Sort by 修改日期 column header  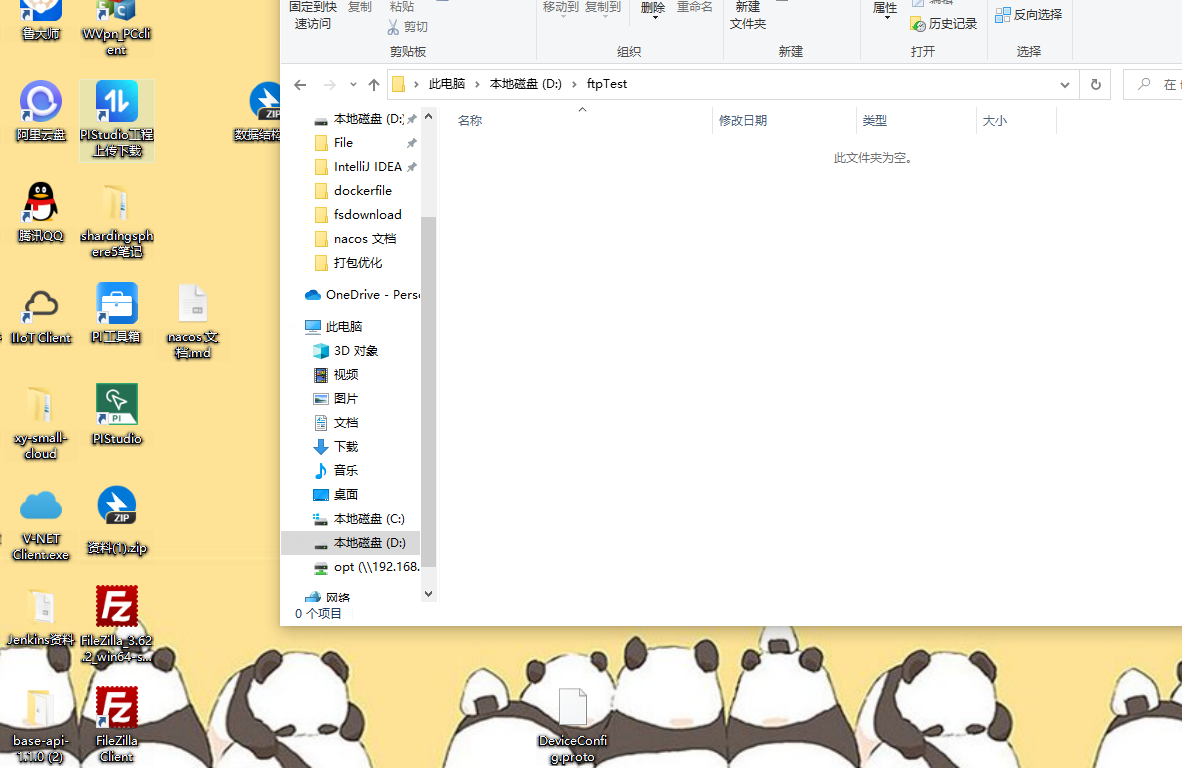(743, 121)
